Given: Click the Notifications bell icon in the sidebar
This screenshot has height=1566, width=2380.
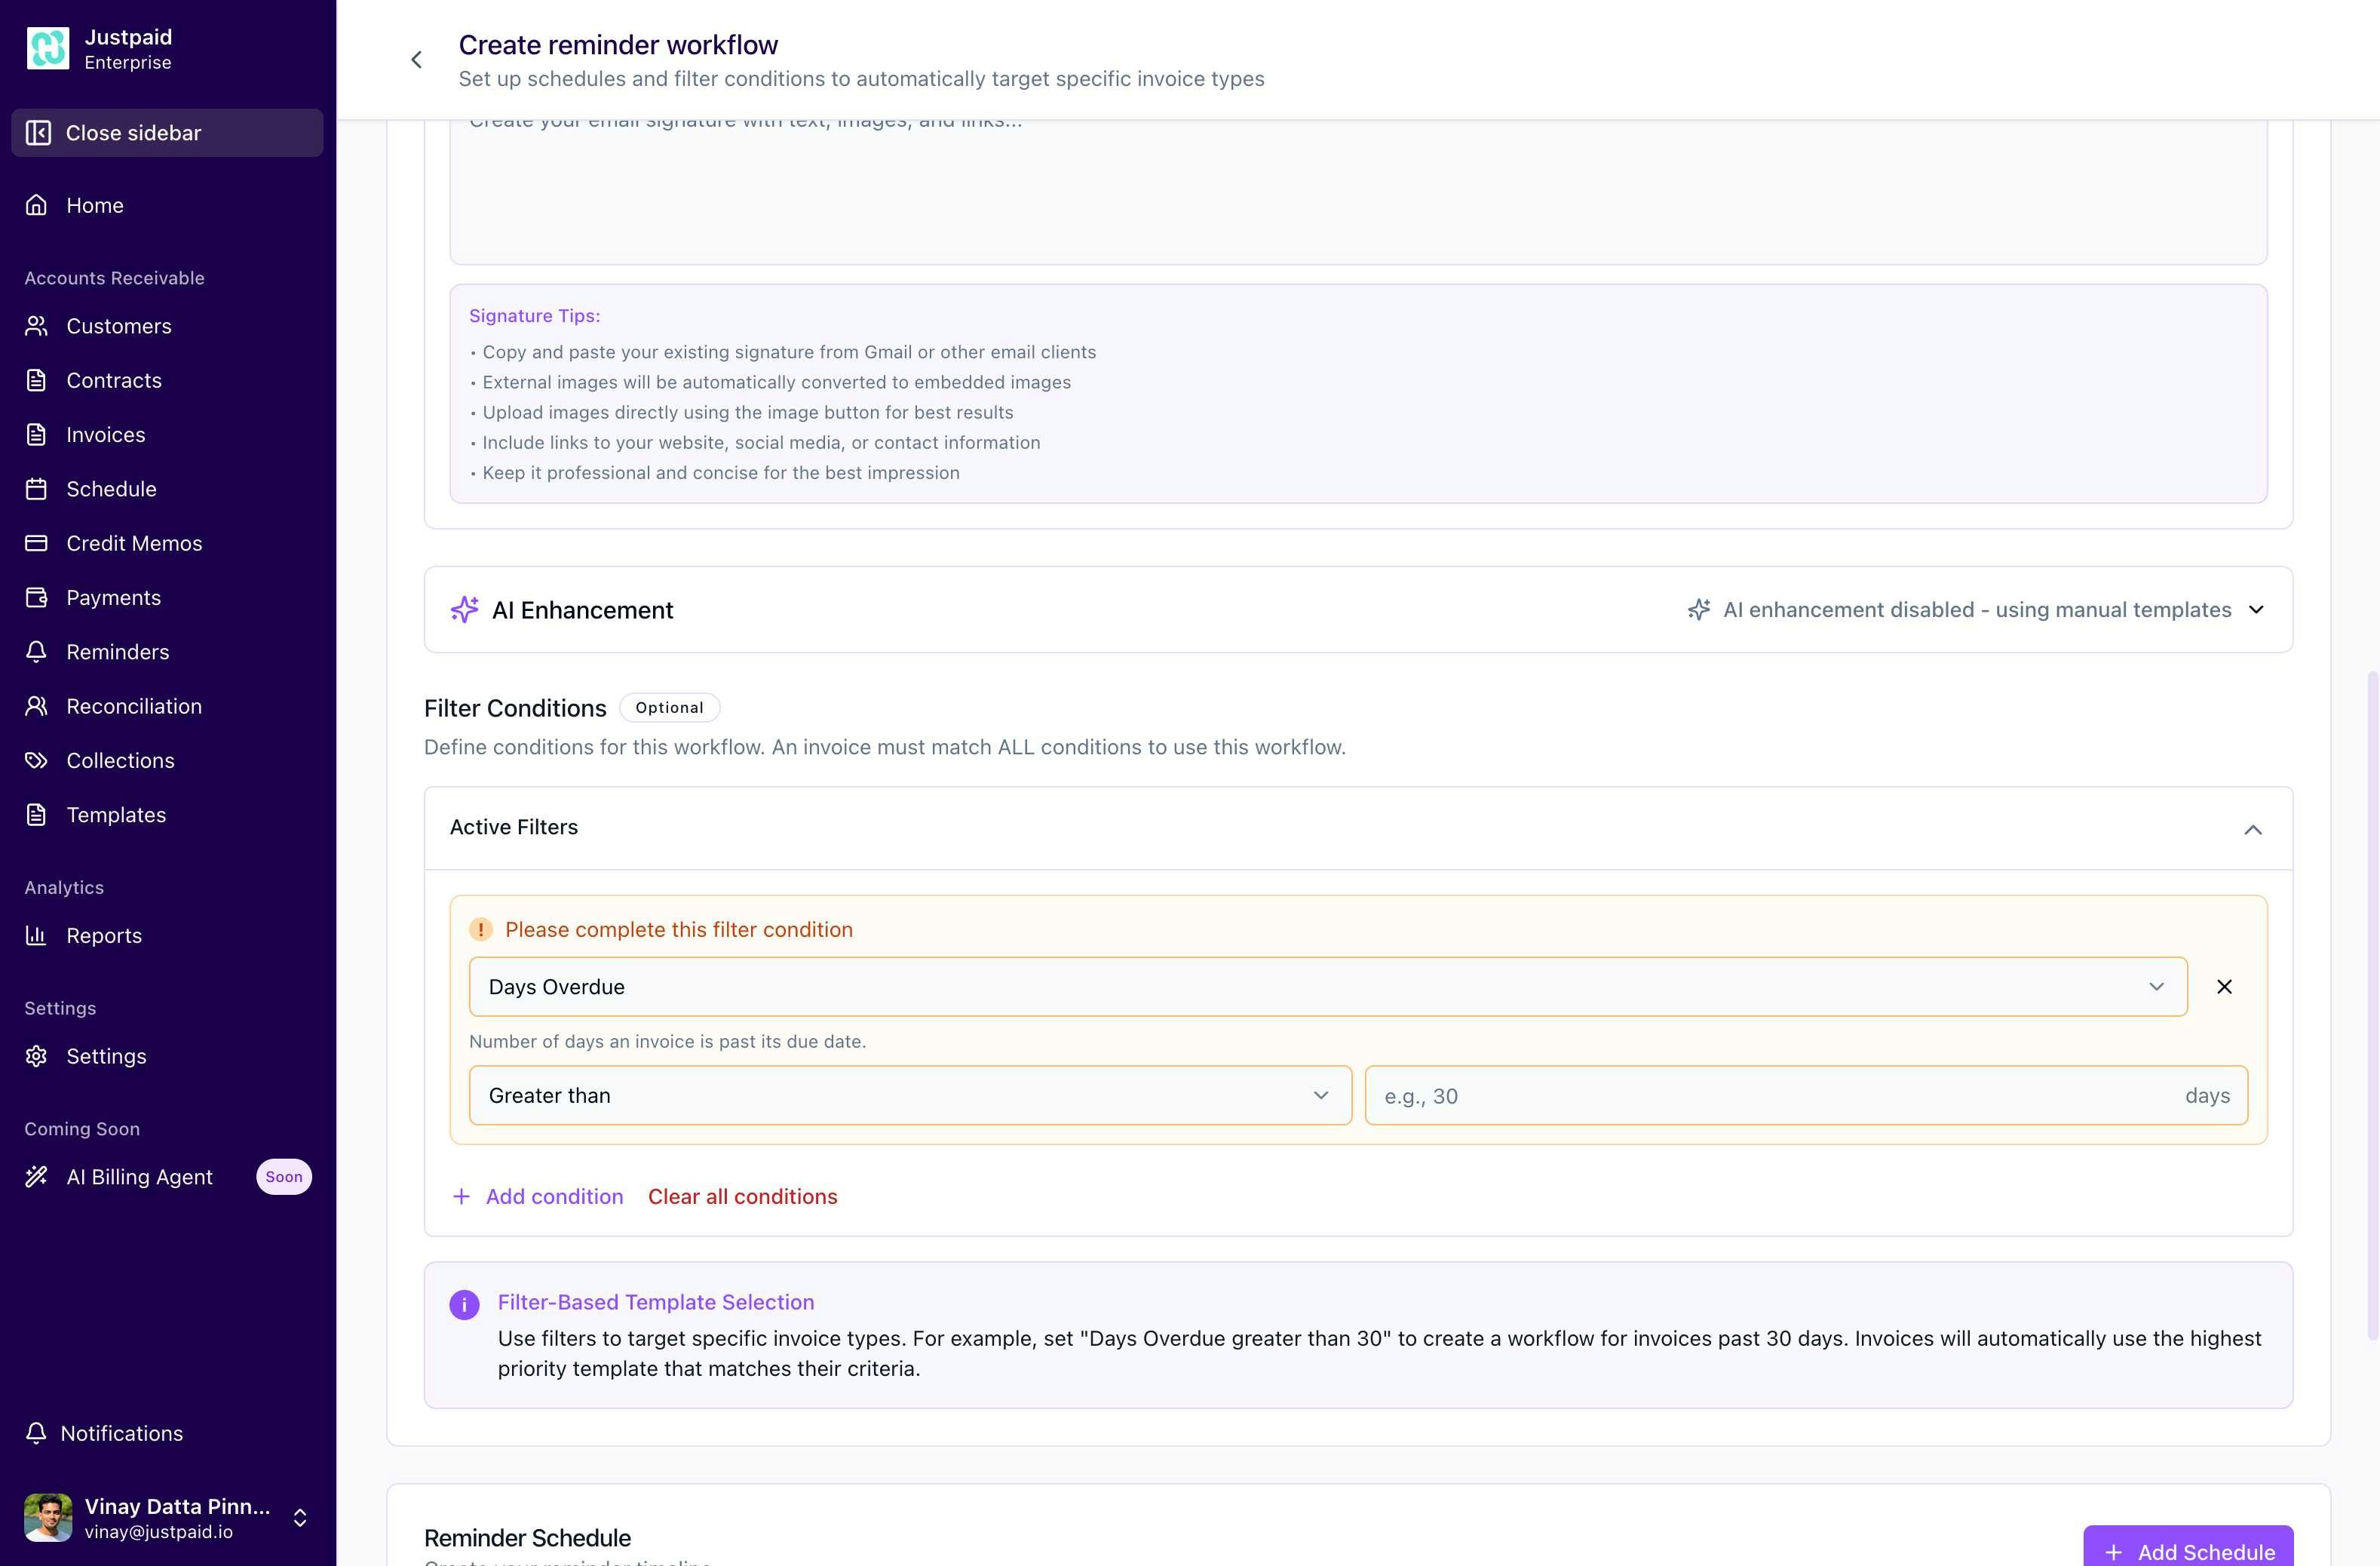Looking at the screenshot, I should point(36,1433).
